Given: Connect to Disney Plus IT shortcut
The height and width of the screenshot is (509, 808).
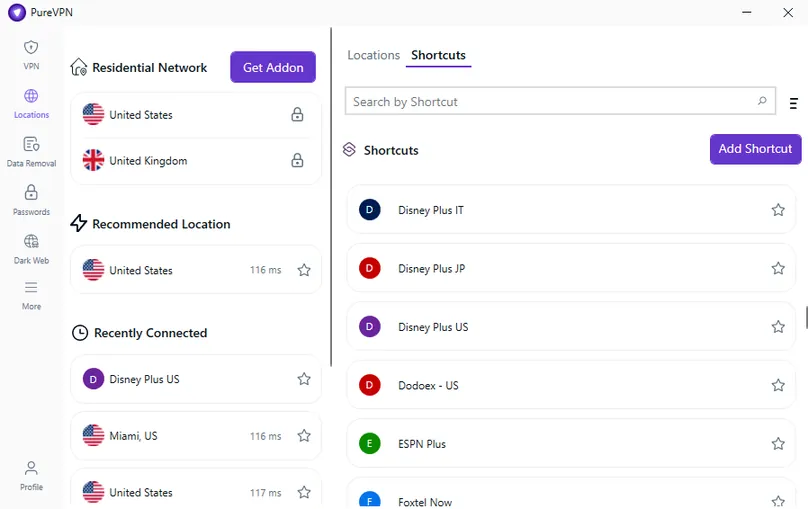Looking at the screenshot, I should (x=571, y=210).
